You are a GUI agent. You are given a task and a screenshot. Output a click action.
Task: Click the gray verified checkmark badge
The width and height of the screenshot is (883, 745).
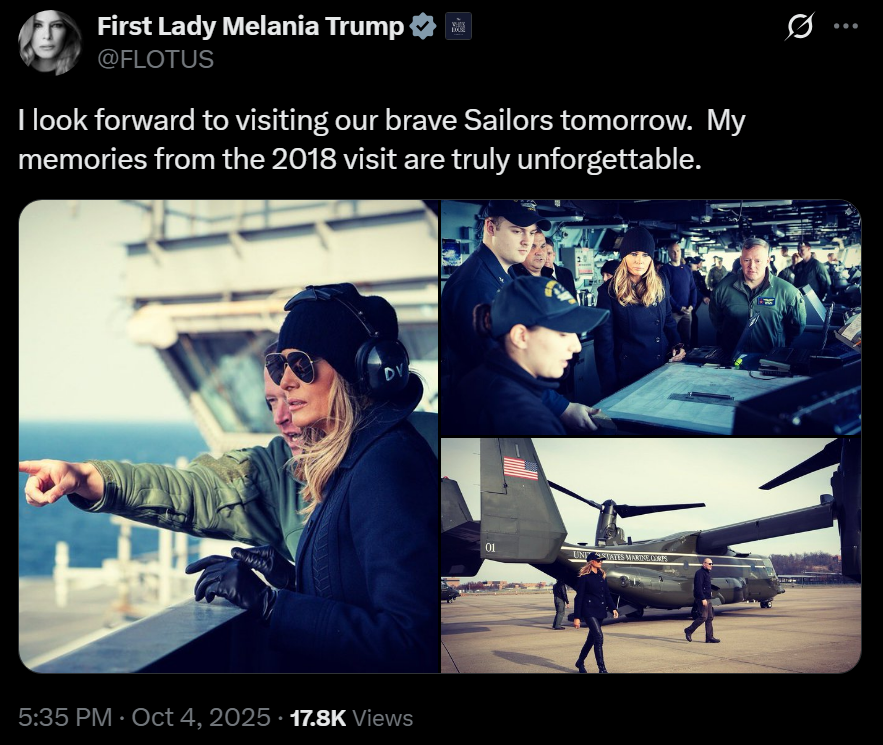(x=424, y=28)
